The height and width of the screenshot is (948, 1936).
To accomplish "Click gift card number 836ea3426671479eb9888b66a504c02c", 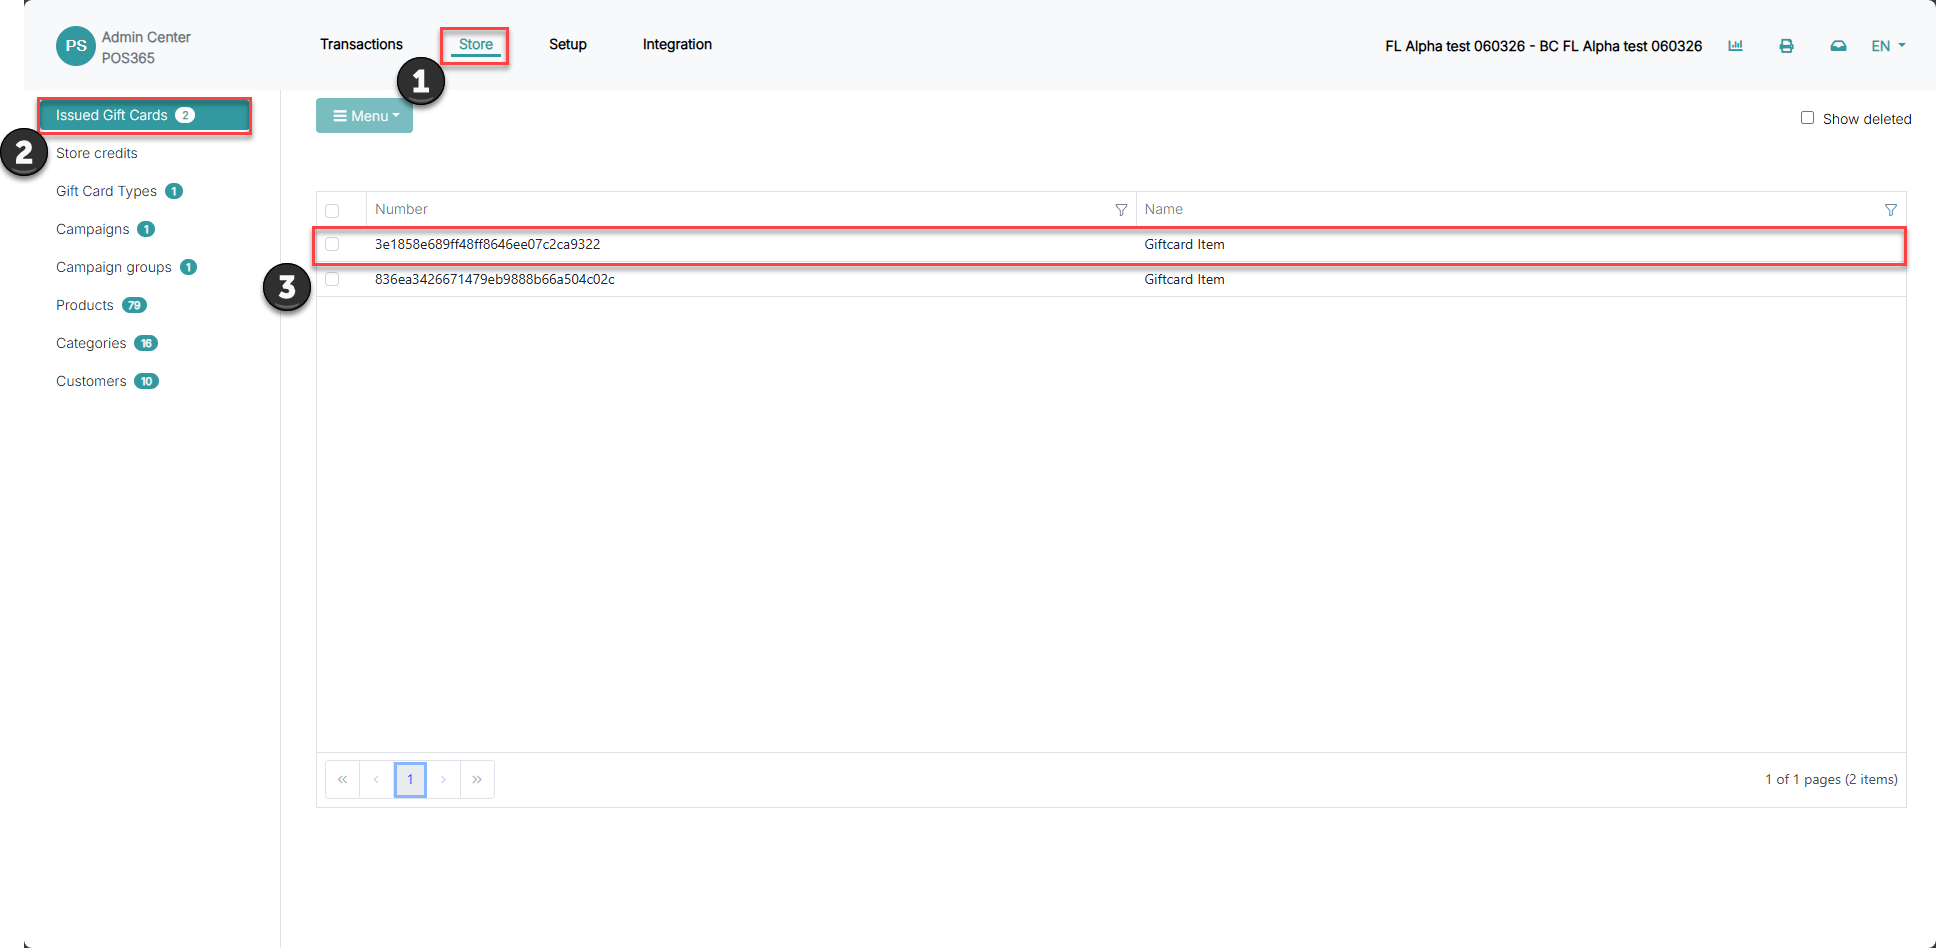I will pyautogui.click(x=494, y=279).
